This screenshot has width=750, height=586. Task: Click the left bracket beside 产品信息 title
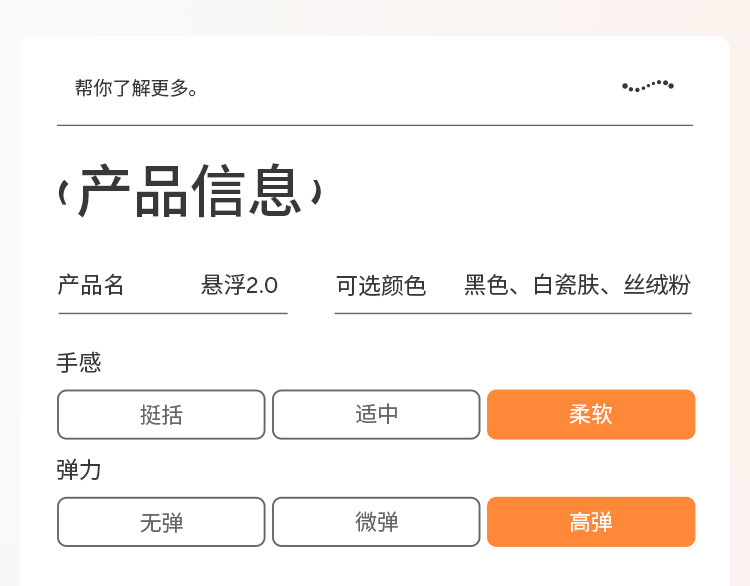(x=63, y=192)
